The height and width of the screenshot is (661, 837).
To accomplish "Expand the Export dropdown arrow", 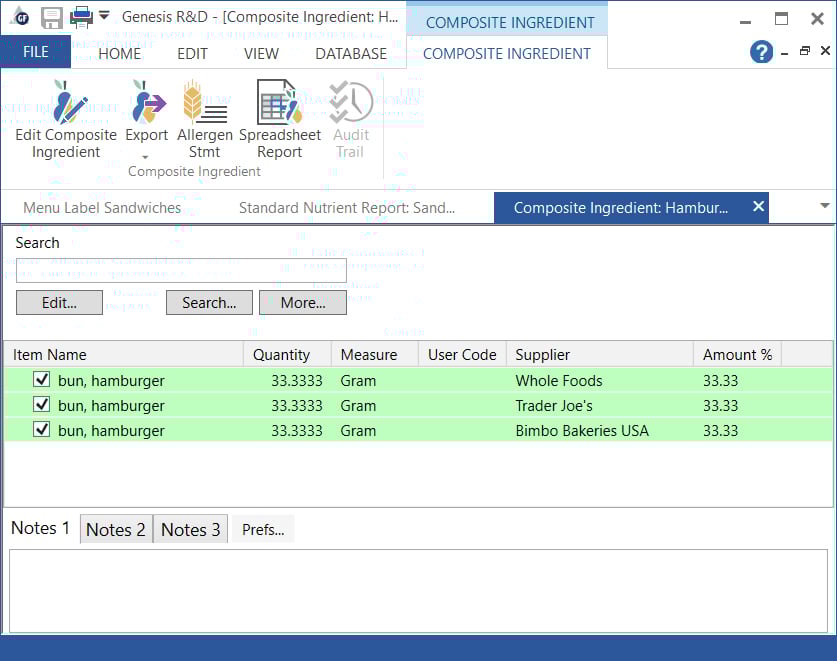I will pos(146,157).
